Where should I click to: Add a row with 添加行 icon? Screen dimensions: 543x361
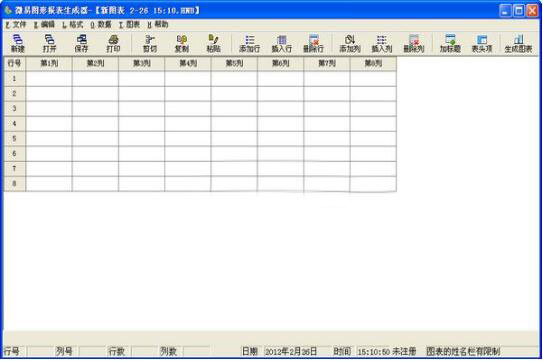[249, 43]
